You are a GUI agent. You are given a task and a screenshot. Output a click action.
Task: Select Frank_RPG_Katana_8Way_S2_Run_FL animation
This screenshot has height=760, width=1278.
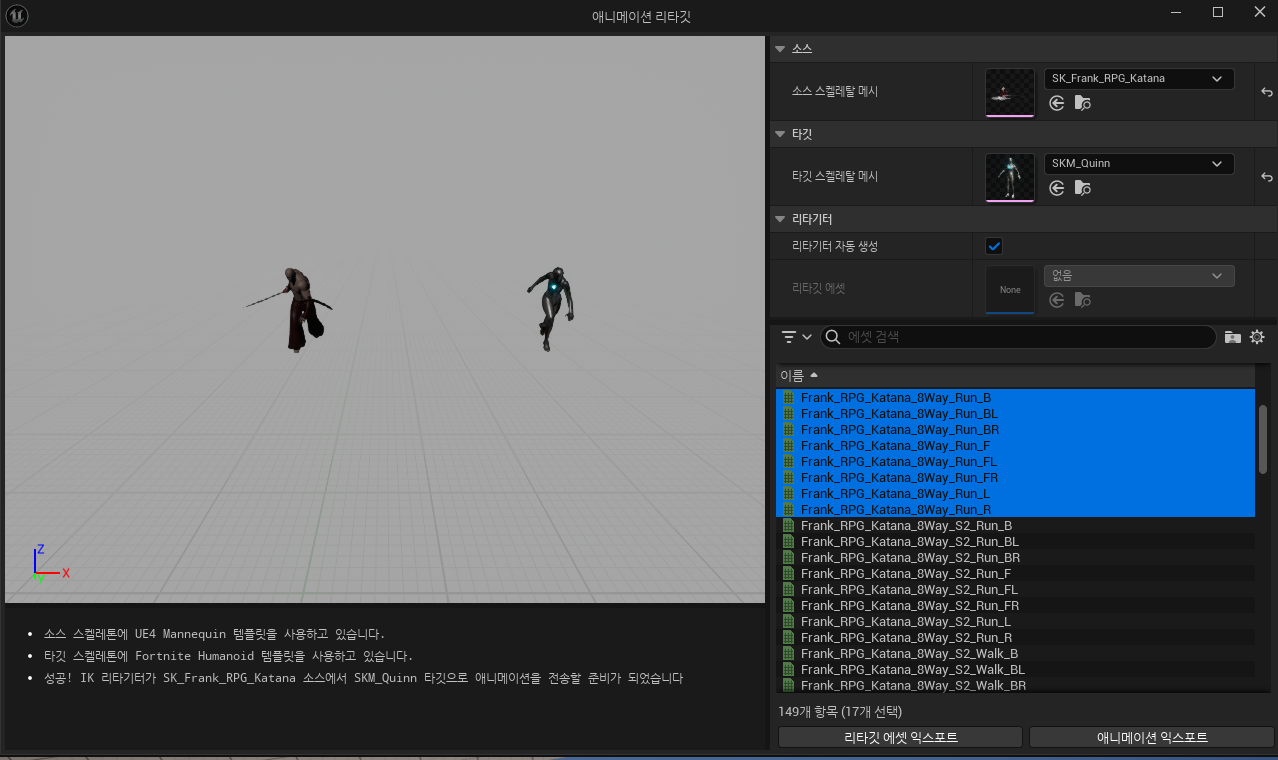[x=1015, y=589]
